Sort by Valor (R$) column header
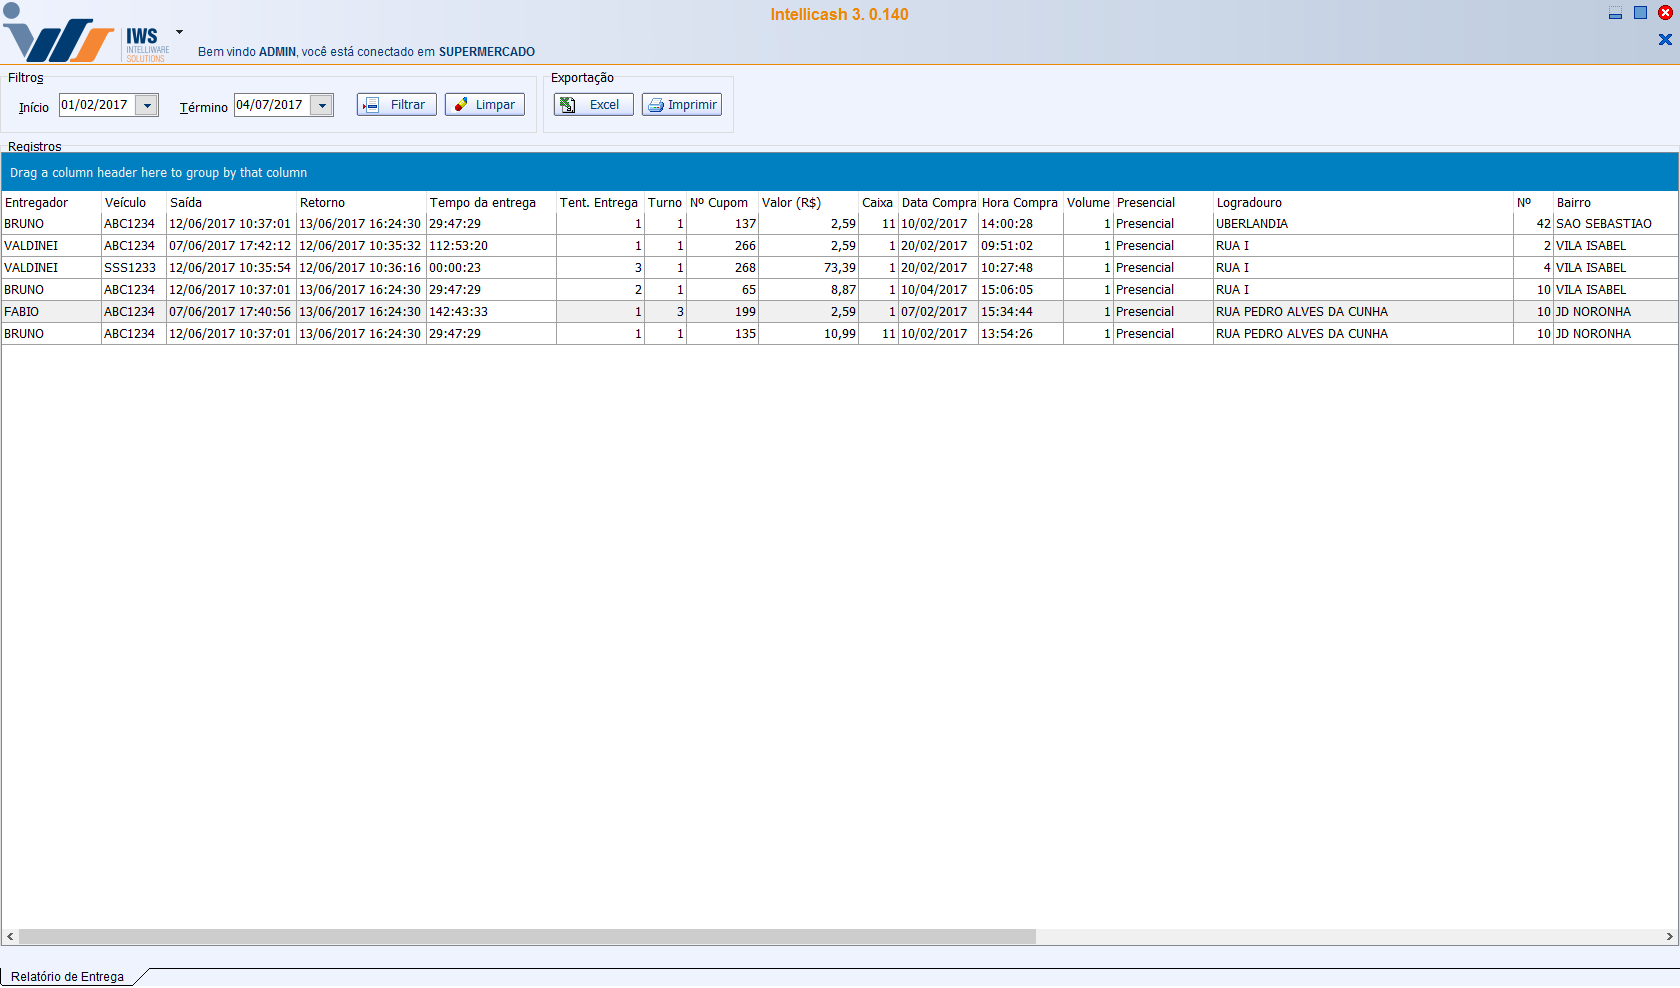 pos(791,203)
